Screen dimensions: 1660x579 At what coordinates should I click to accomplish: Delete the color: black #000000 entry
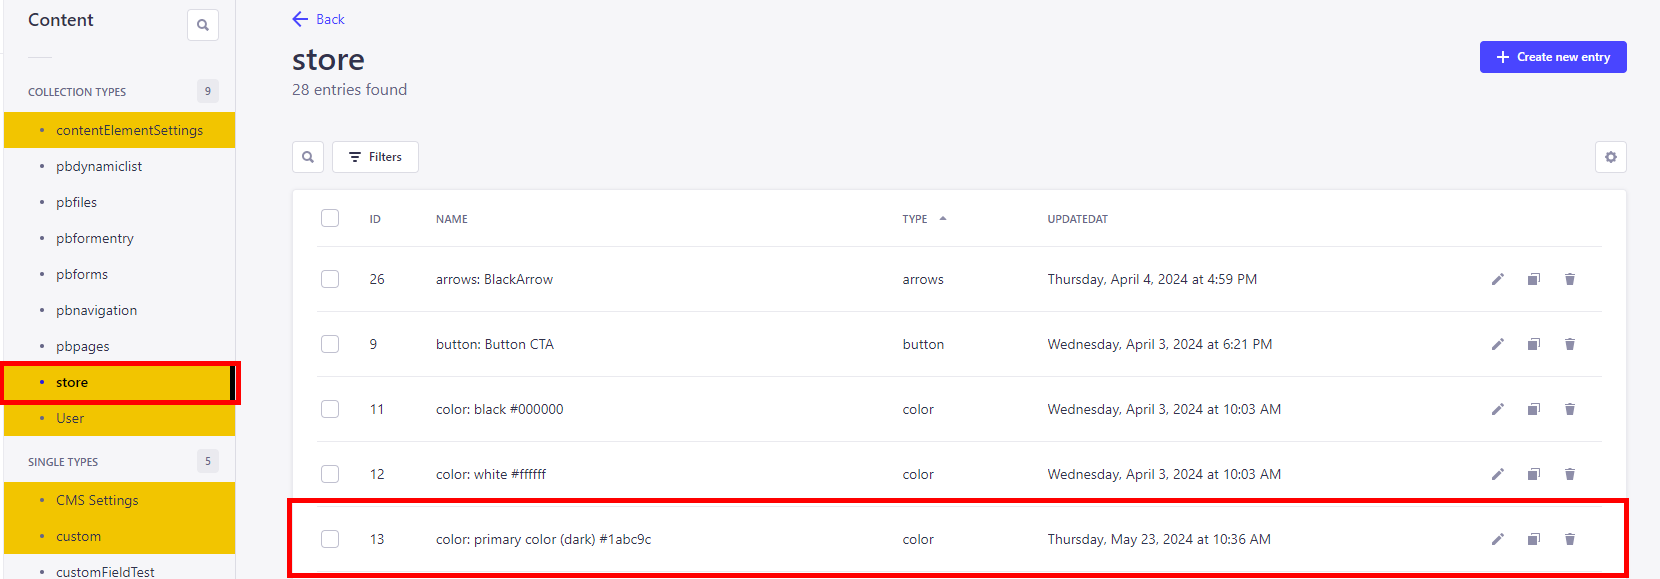1569,409
